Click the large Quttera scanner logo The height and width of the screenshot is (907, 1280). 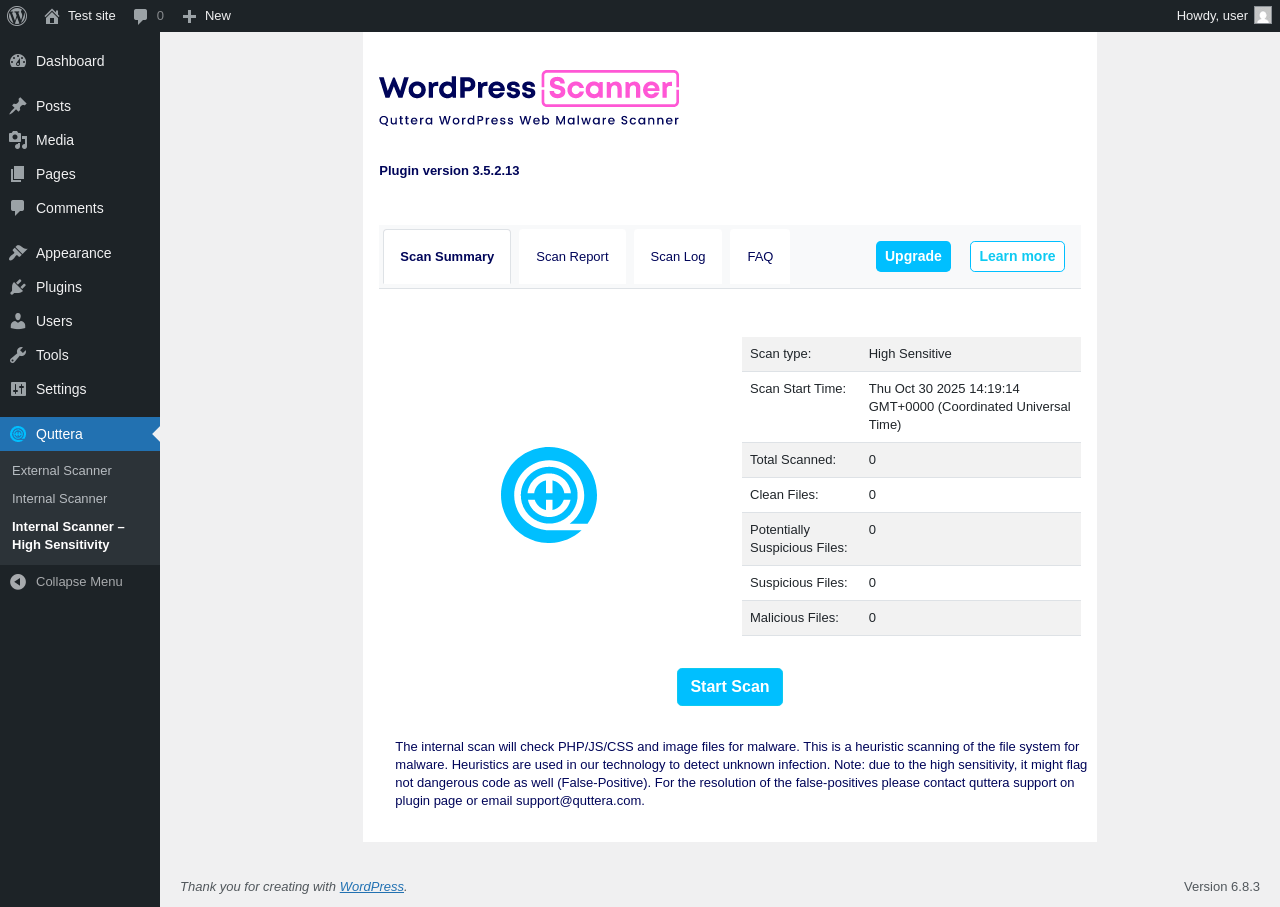549,495
